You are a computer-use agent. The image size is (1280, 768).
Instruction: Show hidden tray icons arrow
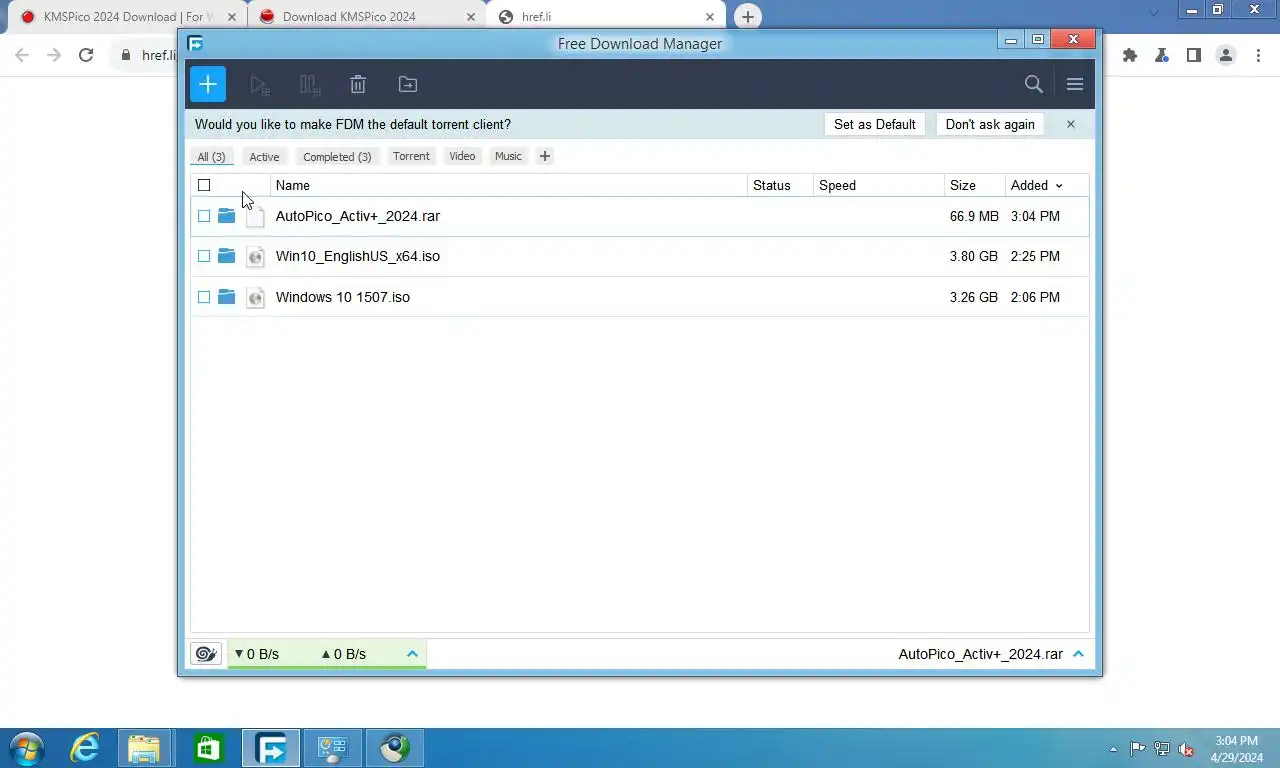(1113, 749)
